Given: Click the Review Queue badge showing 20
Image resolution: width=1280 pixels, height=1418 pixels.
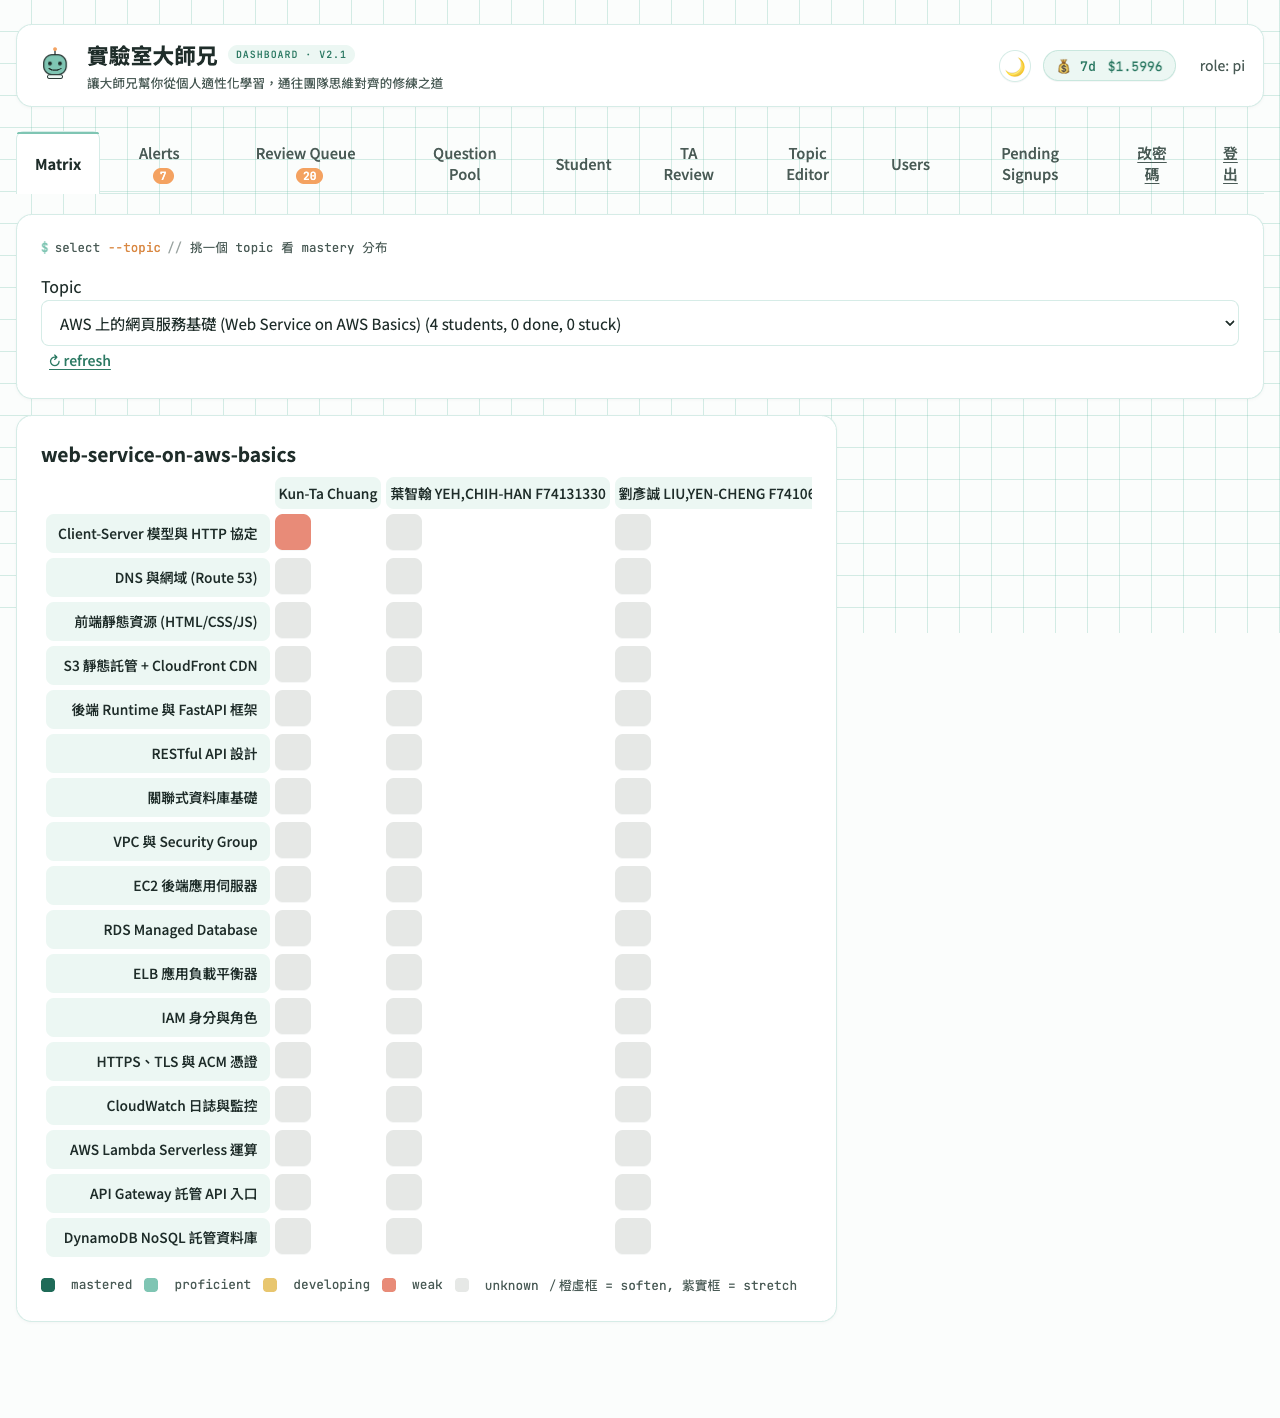Looking at the screenshot, I should tap(309, 176).
